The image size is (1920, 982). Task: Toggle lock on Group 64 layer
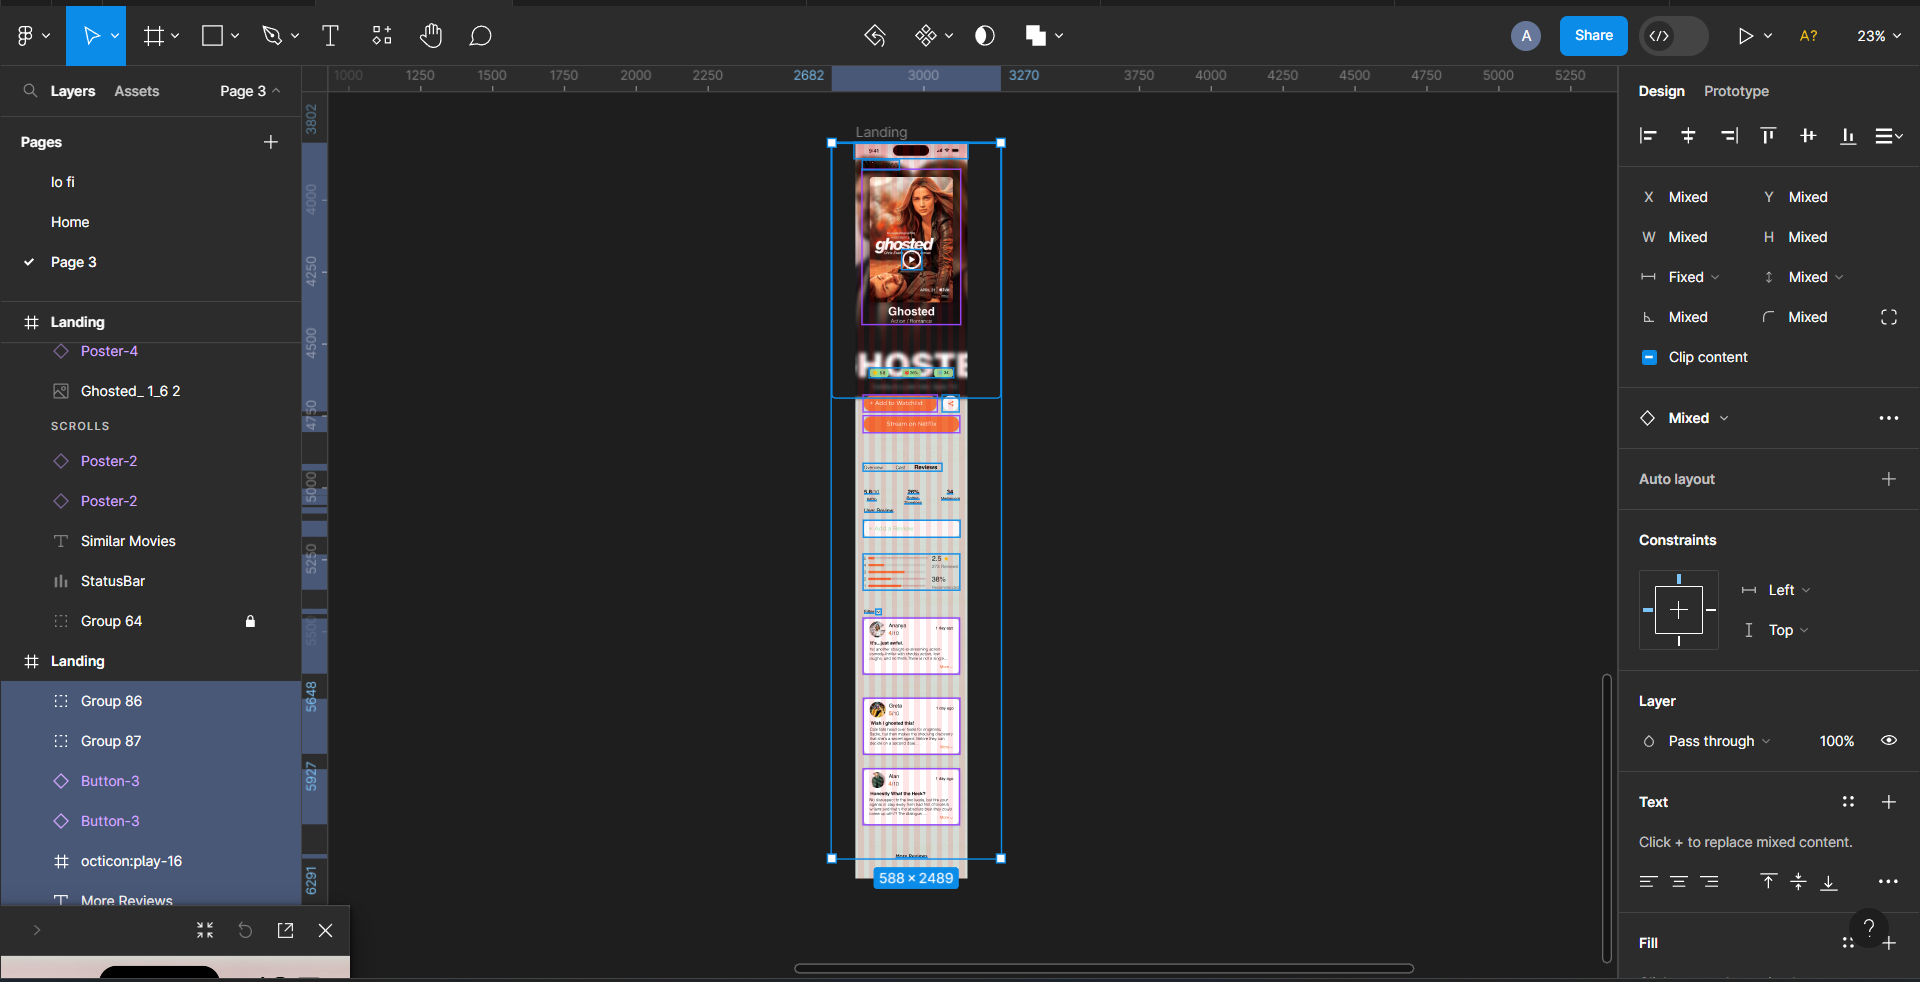click(x=250, y=621)
